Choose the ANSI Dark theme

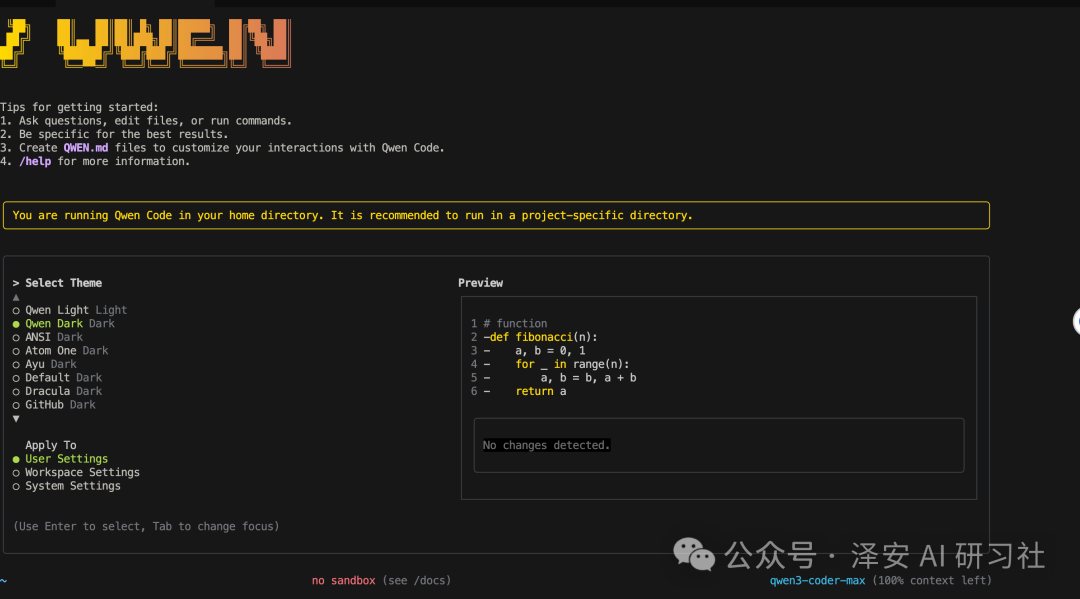click(x=48, y=337)
